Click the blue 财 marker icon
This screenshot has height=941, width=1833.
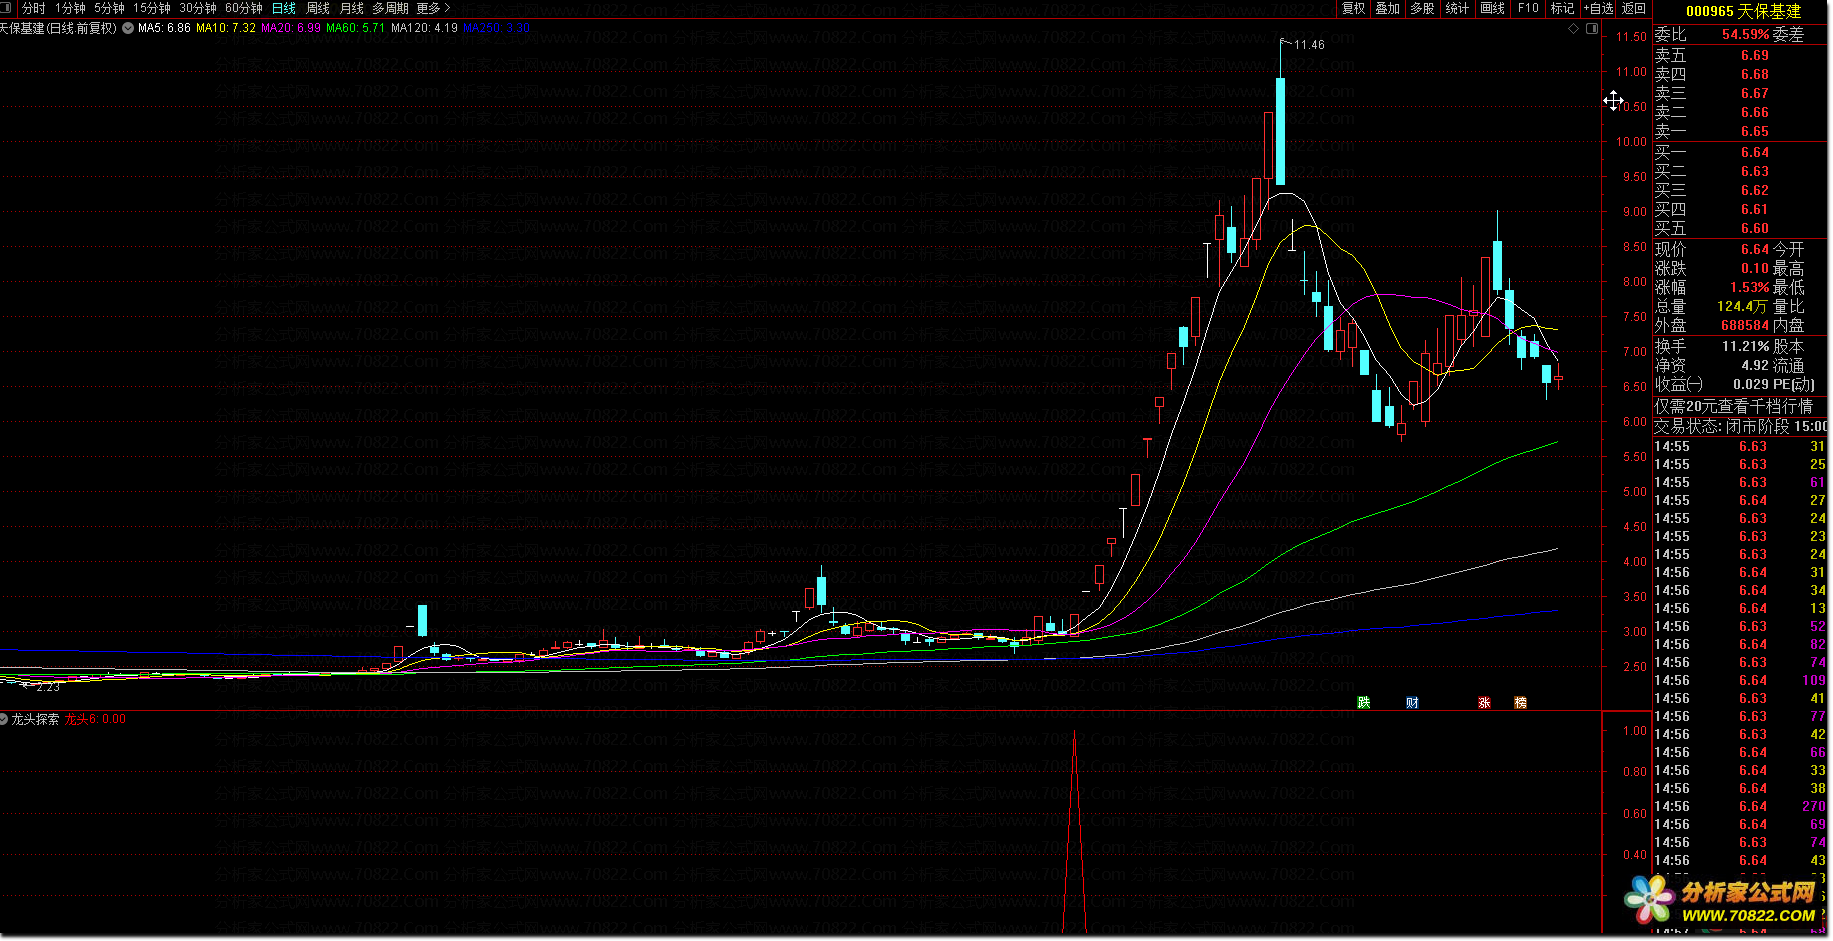click(x=1412, y=703)
